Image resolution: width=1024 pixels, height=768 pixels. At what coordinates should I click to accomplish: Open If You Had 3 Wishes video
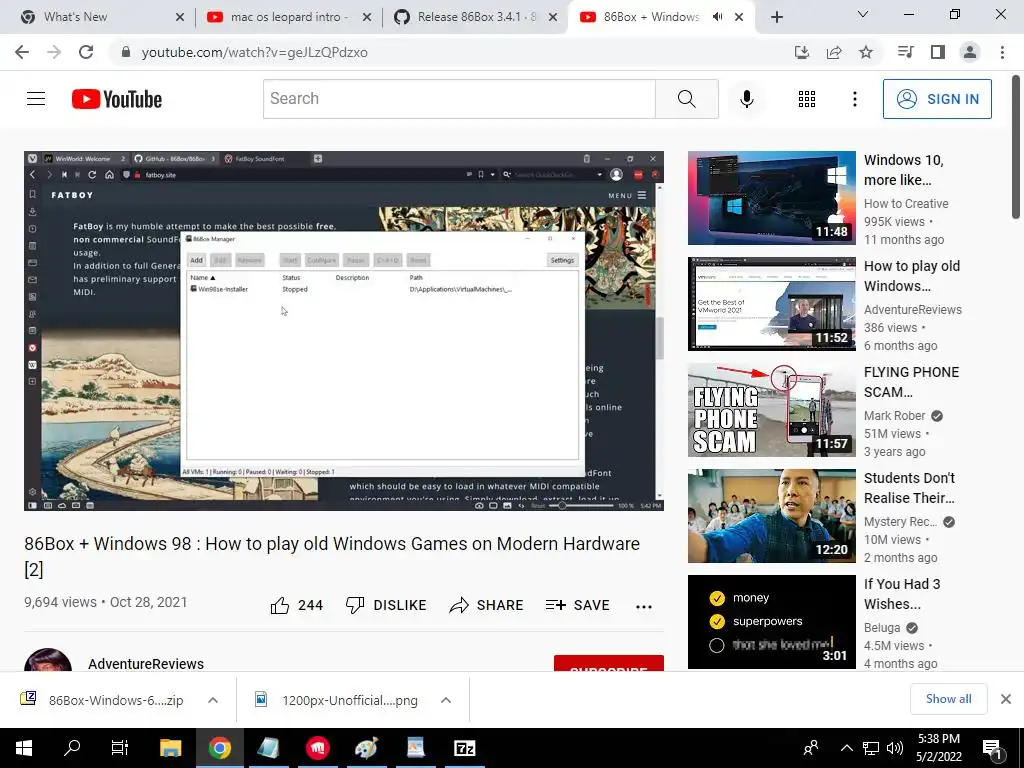(771, 622)
